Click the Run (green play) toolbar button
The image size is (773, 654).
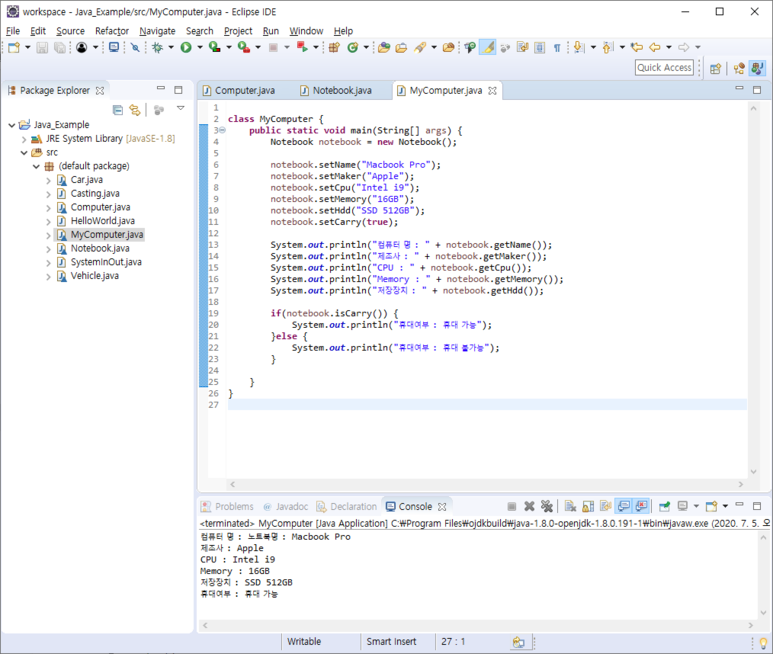[x=186, y=47]
